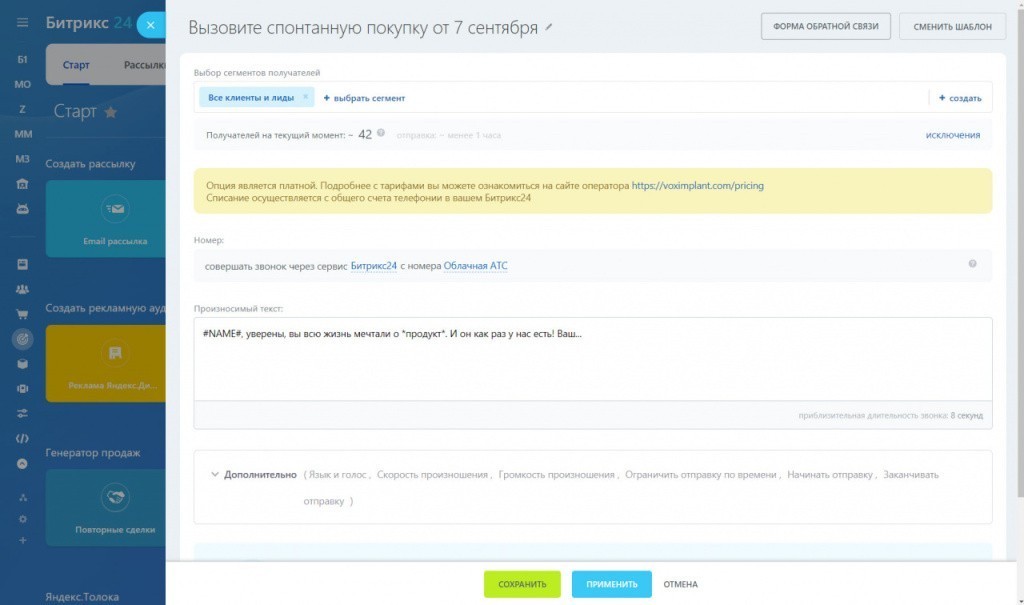1024x605 pixels.
Task: Close the slider panel with X button
Action: (150, 26)
